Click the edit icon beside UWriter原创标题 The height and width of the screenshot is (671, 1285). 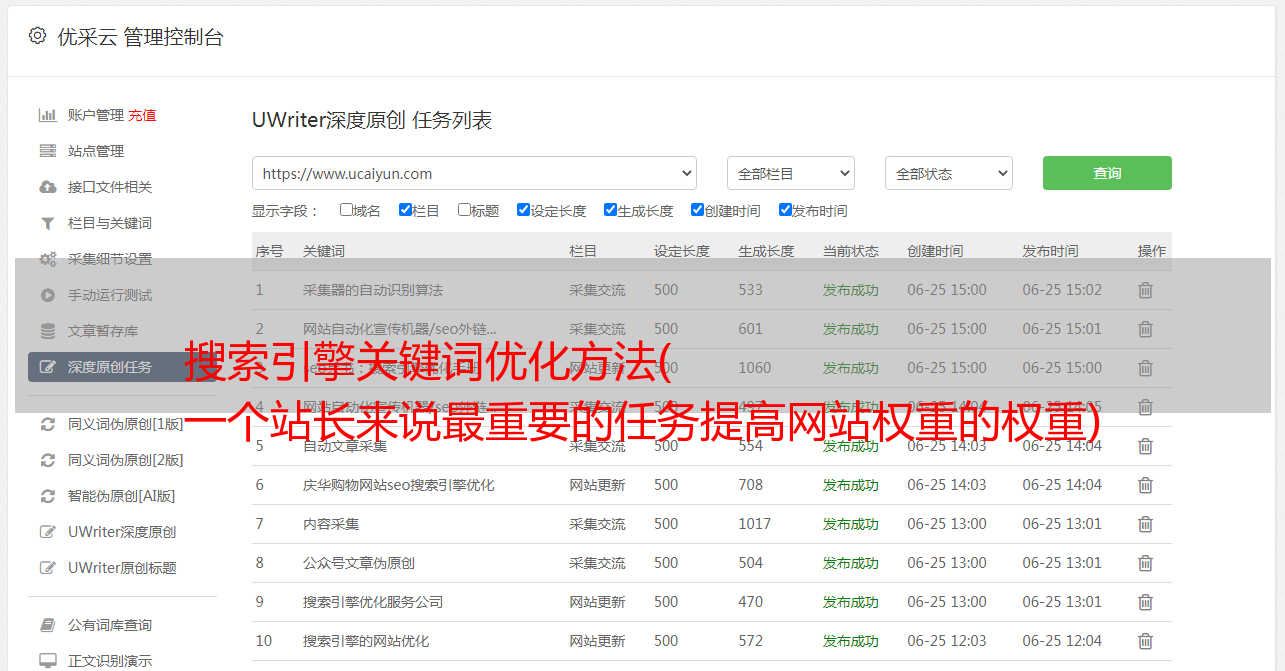pos(47,568)
